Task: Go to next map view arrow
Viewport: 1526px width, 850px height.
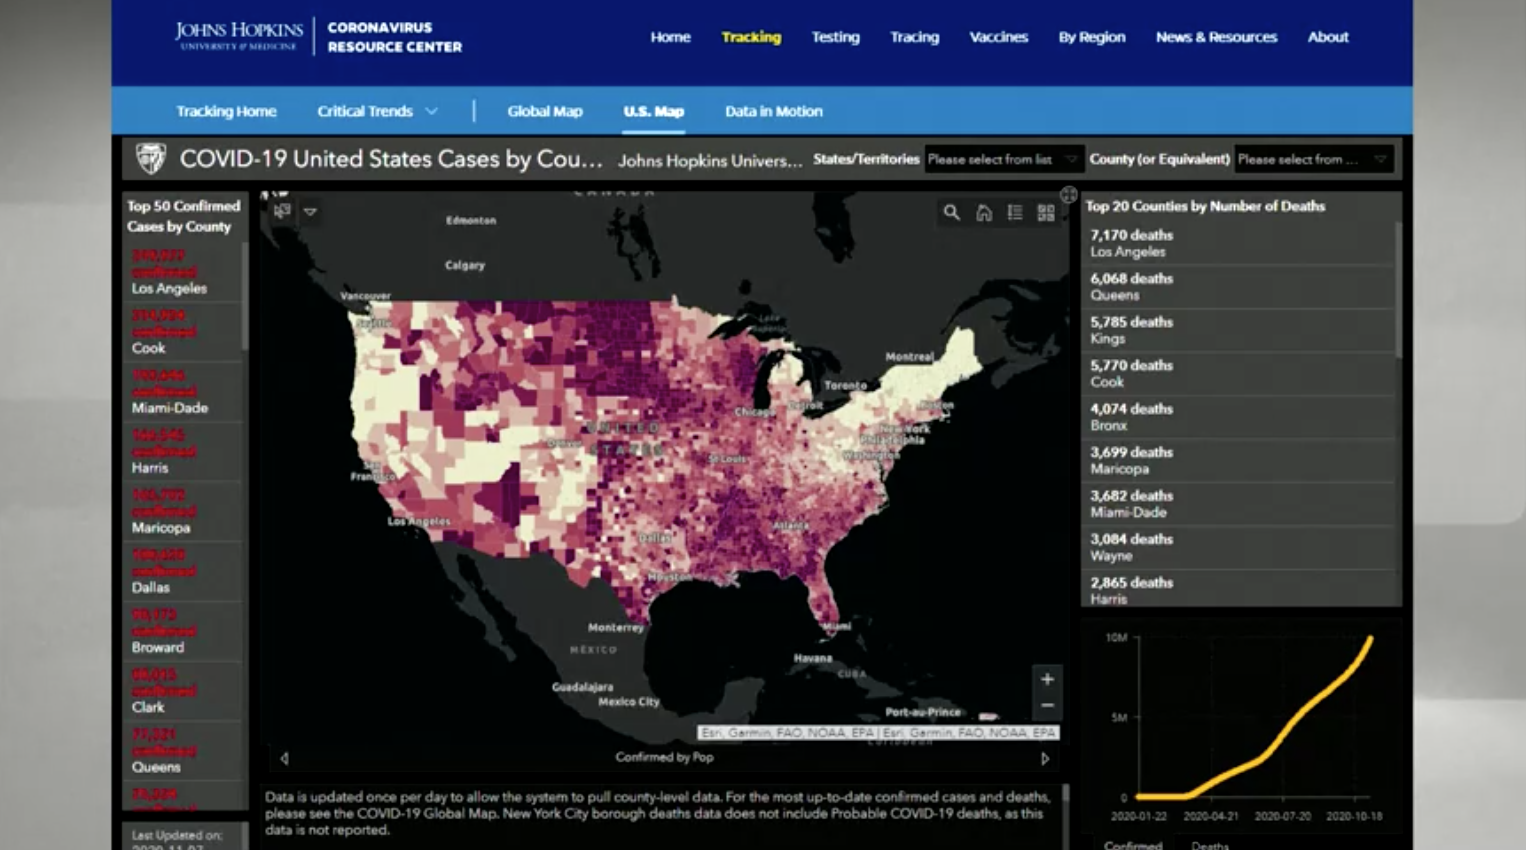Action: (1045, 758)
